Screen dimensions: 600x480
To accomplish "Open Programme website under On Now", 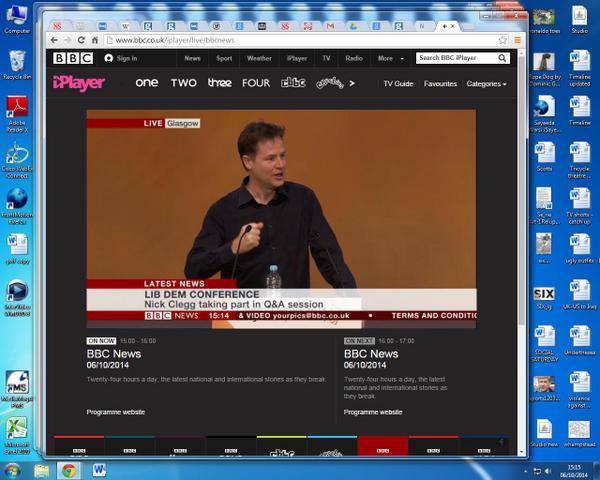I will [116, 412].
